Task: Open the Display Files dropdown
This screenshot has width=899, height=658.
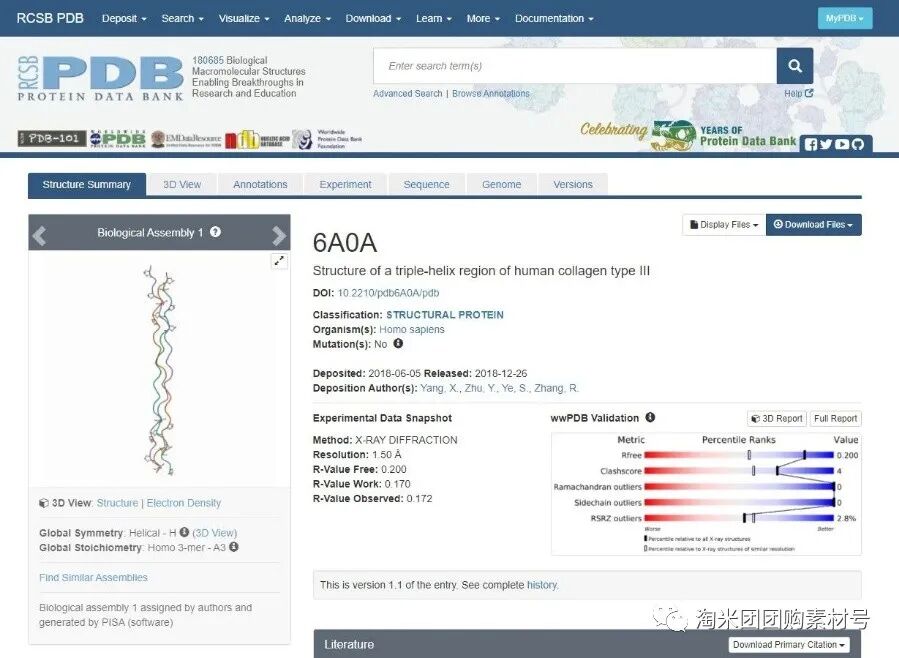Action: pos(724,225)
